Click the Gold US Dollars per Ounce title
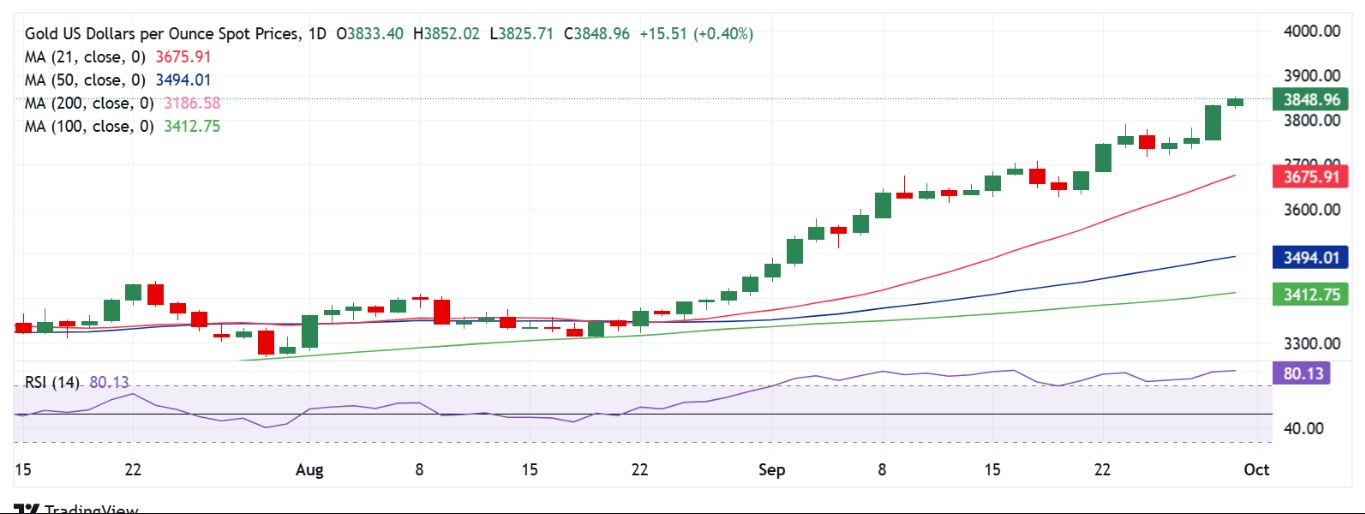The image size is (1365, 514). (161, 34)
